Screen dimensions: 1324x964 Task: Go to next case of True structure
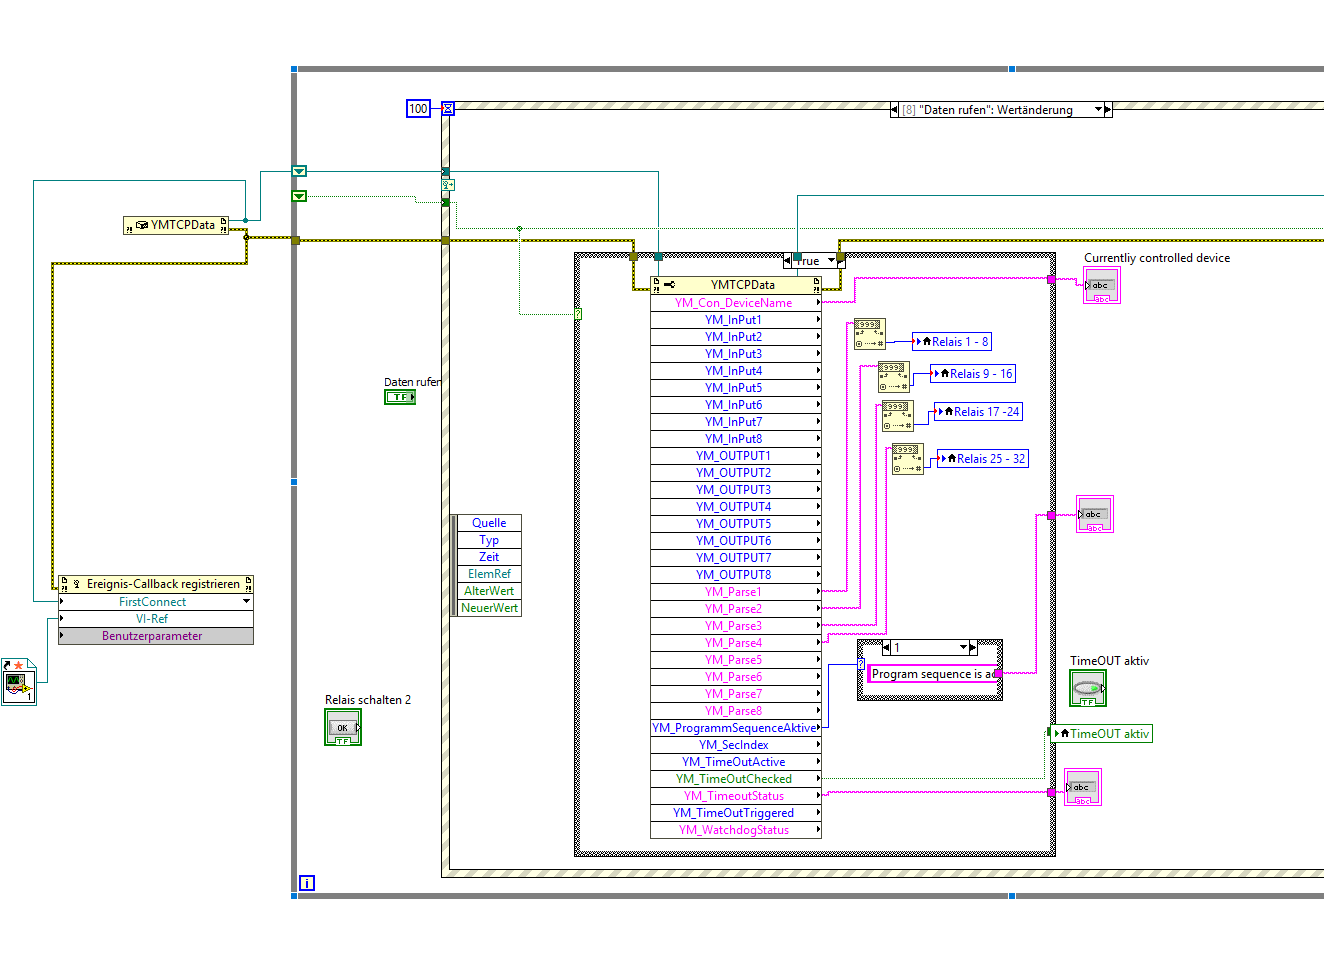[x=841, y=261]
